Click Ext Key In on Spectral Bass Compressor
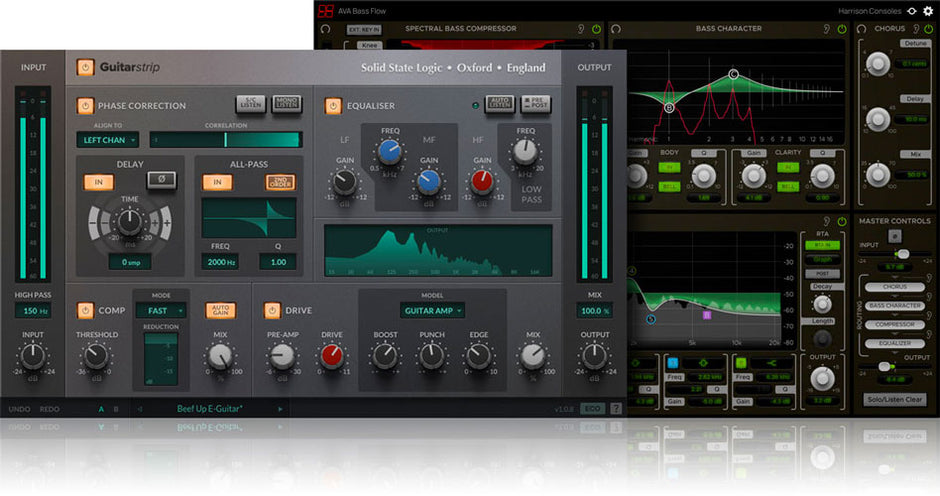 364,29
